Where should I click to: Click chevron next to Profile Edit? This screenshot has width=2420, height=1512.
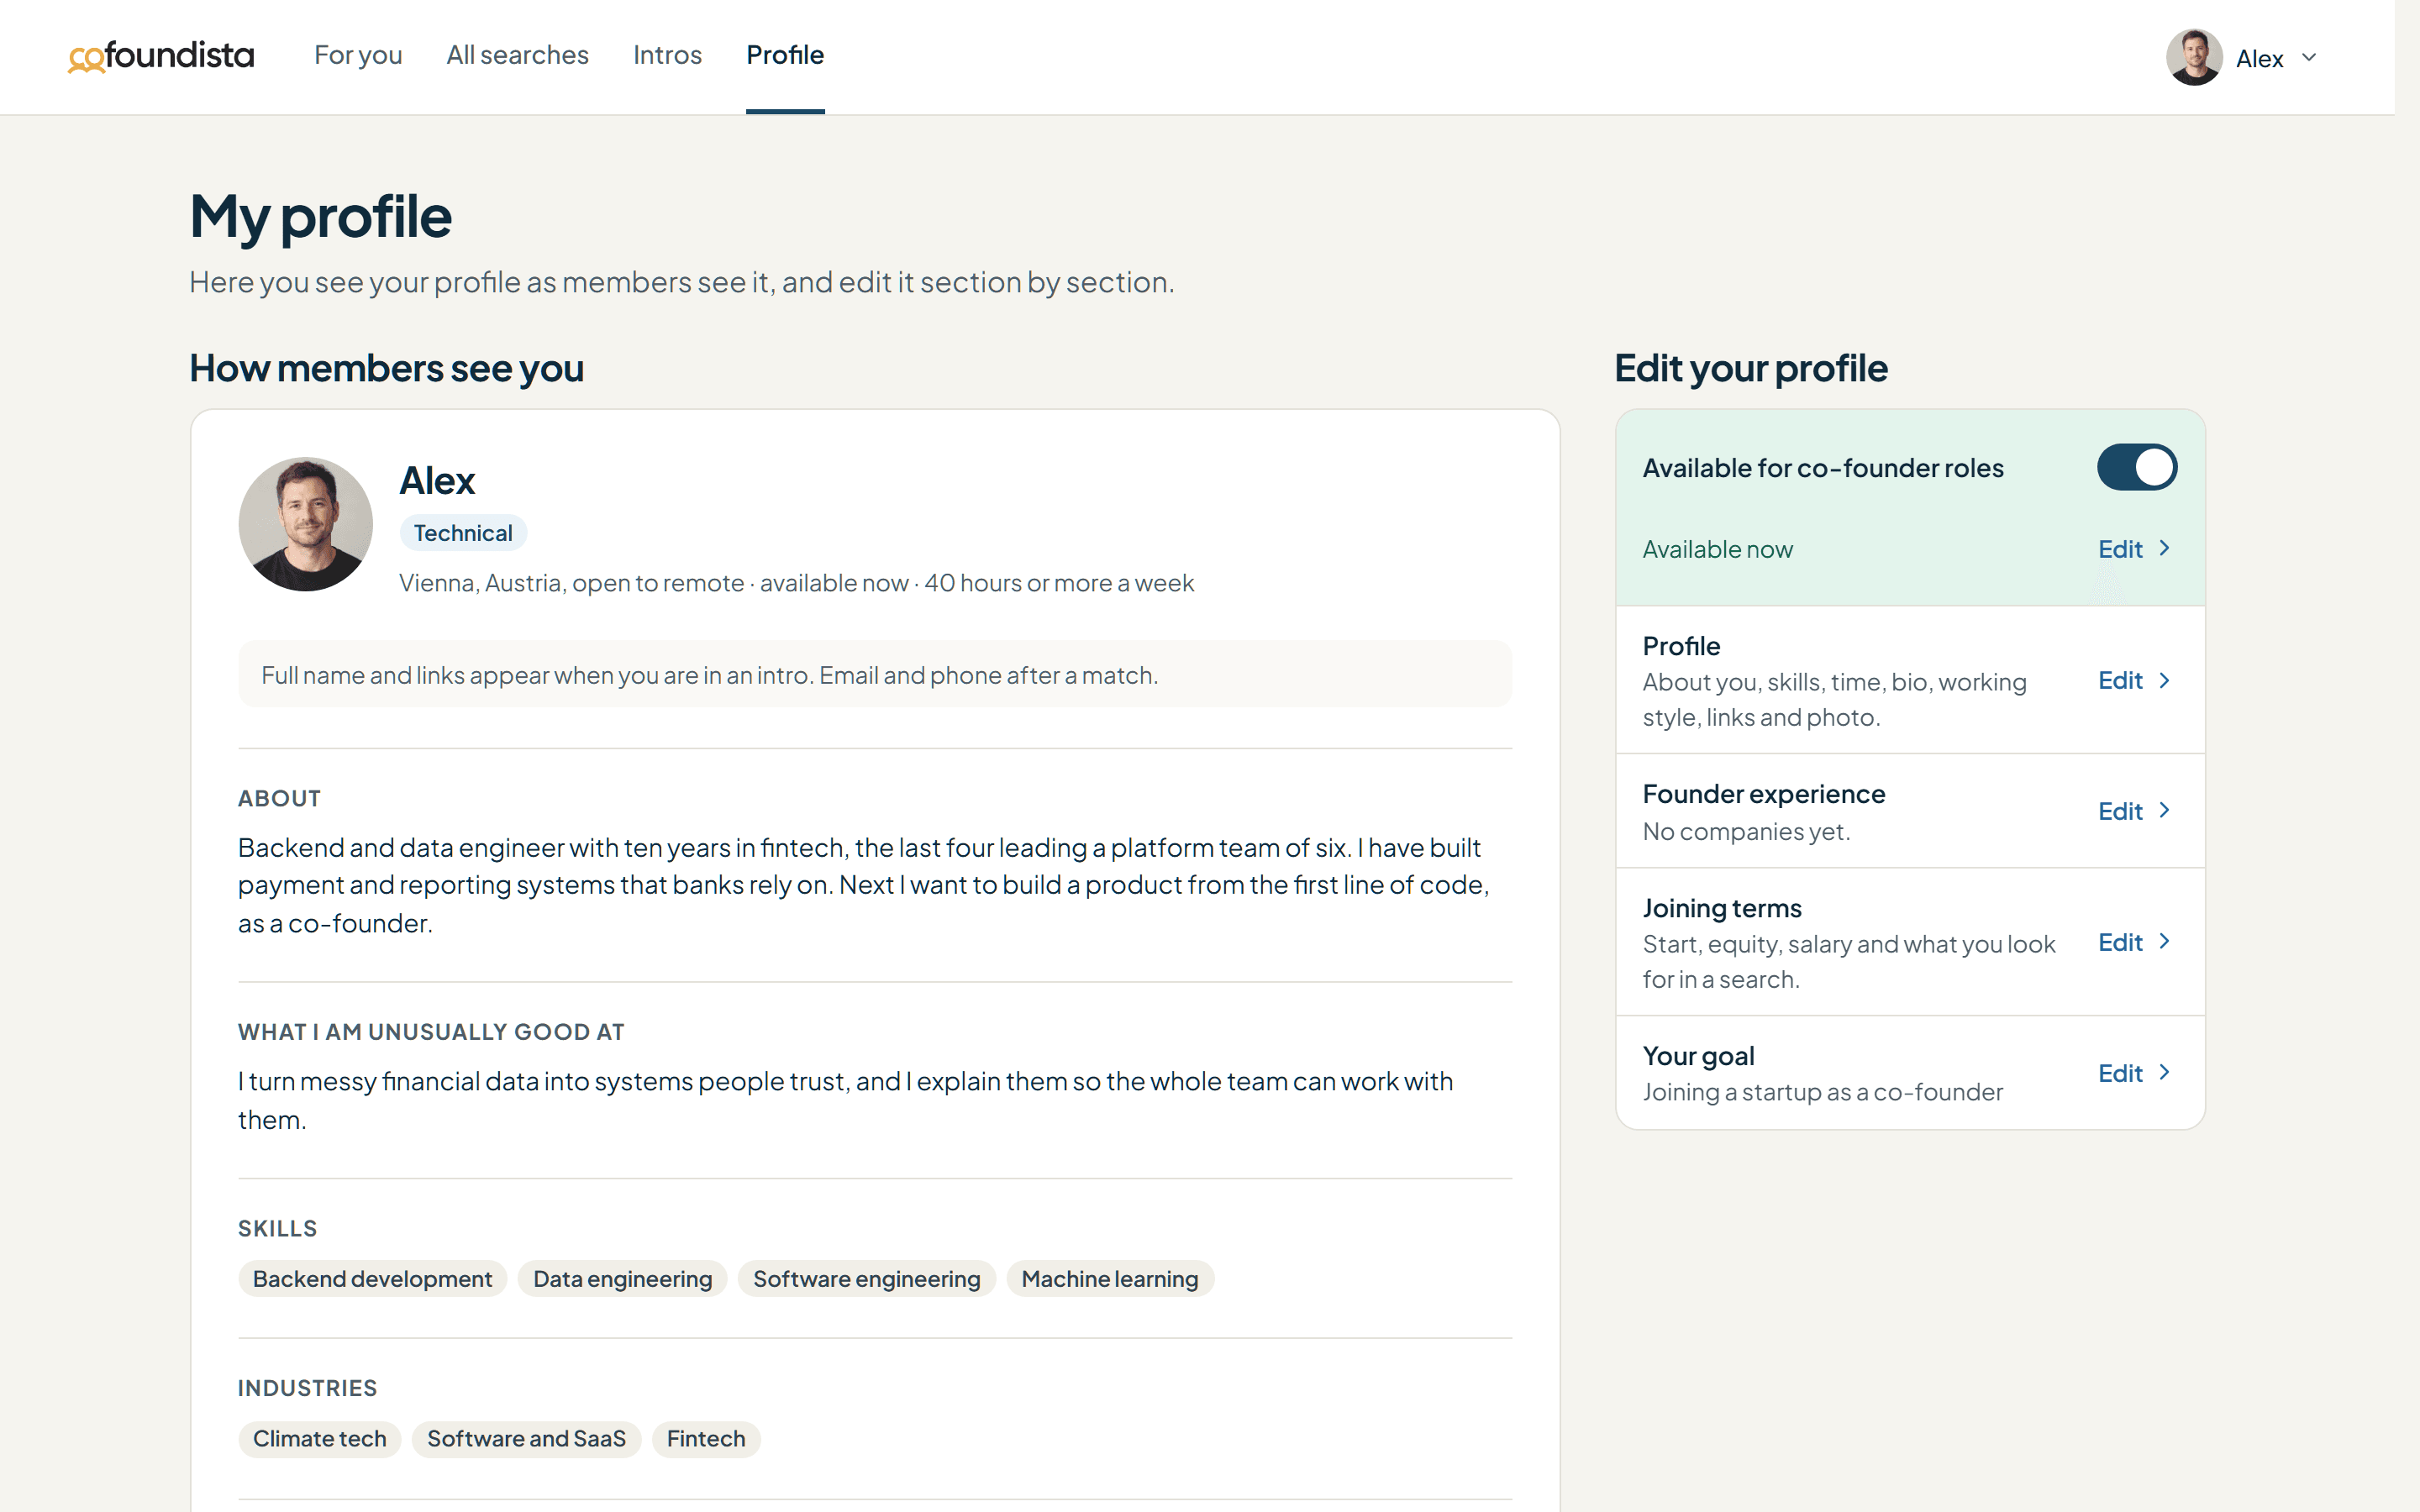pos(2165,680)
